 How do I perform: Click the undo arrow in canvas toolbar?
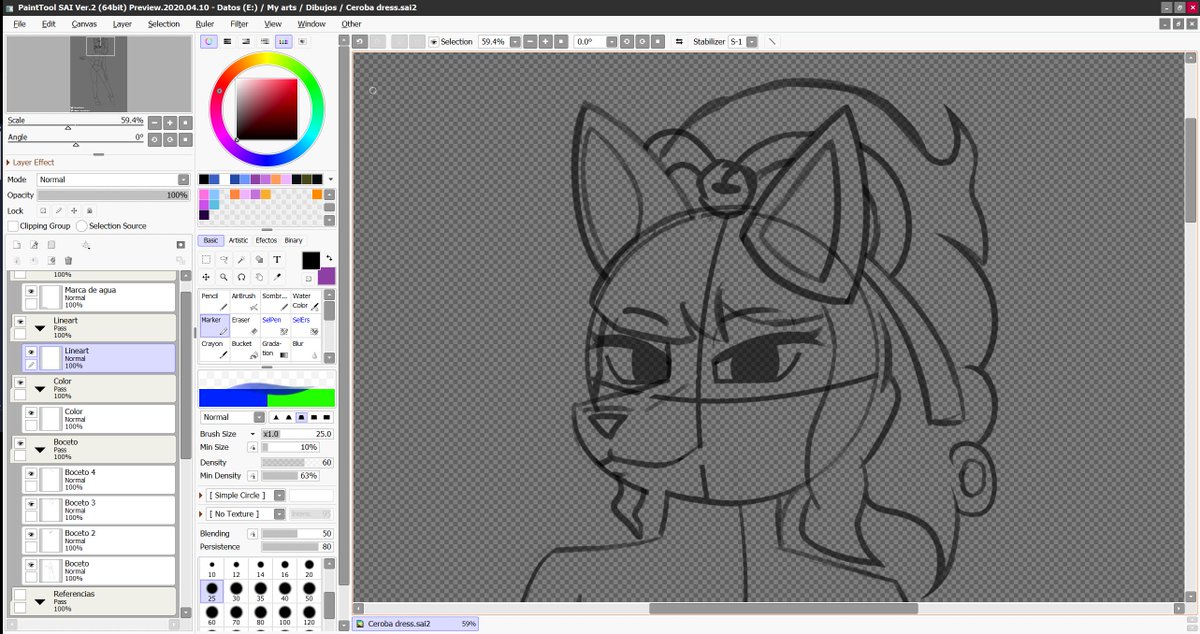(359, 42)
